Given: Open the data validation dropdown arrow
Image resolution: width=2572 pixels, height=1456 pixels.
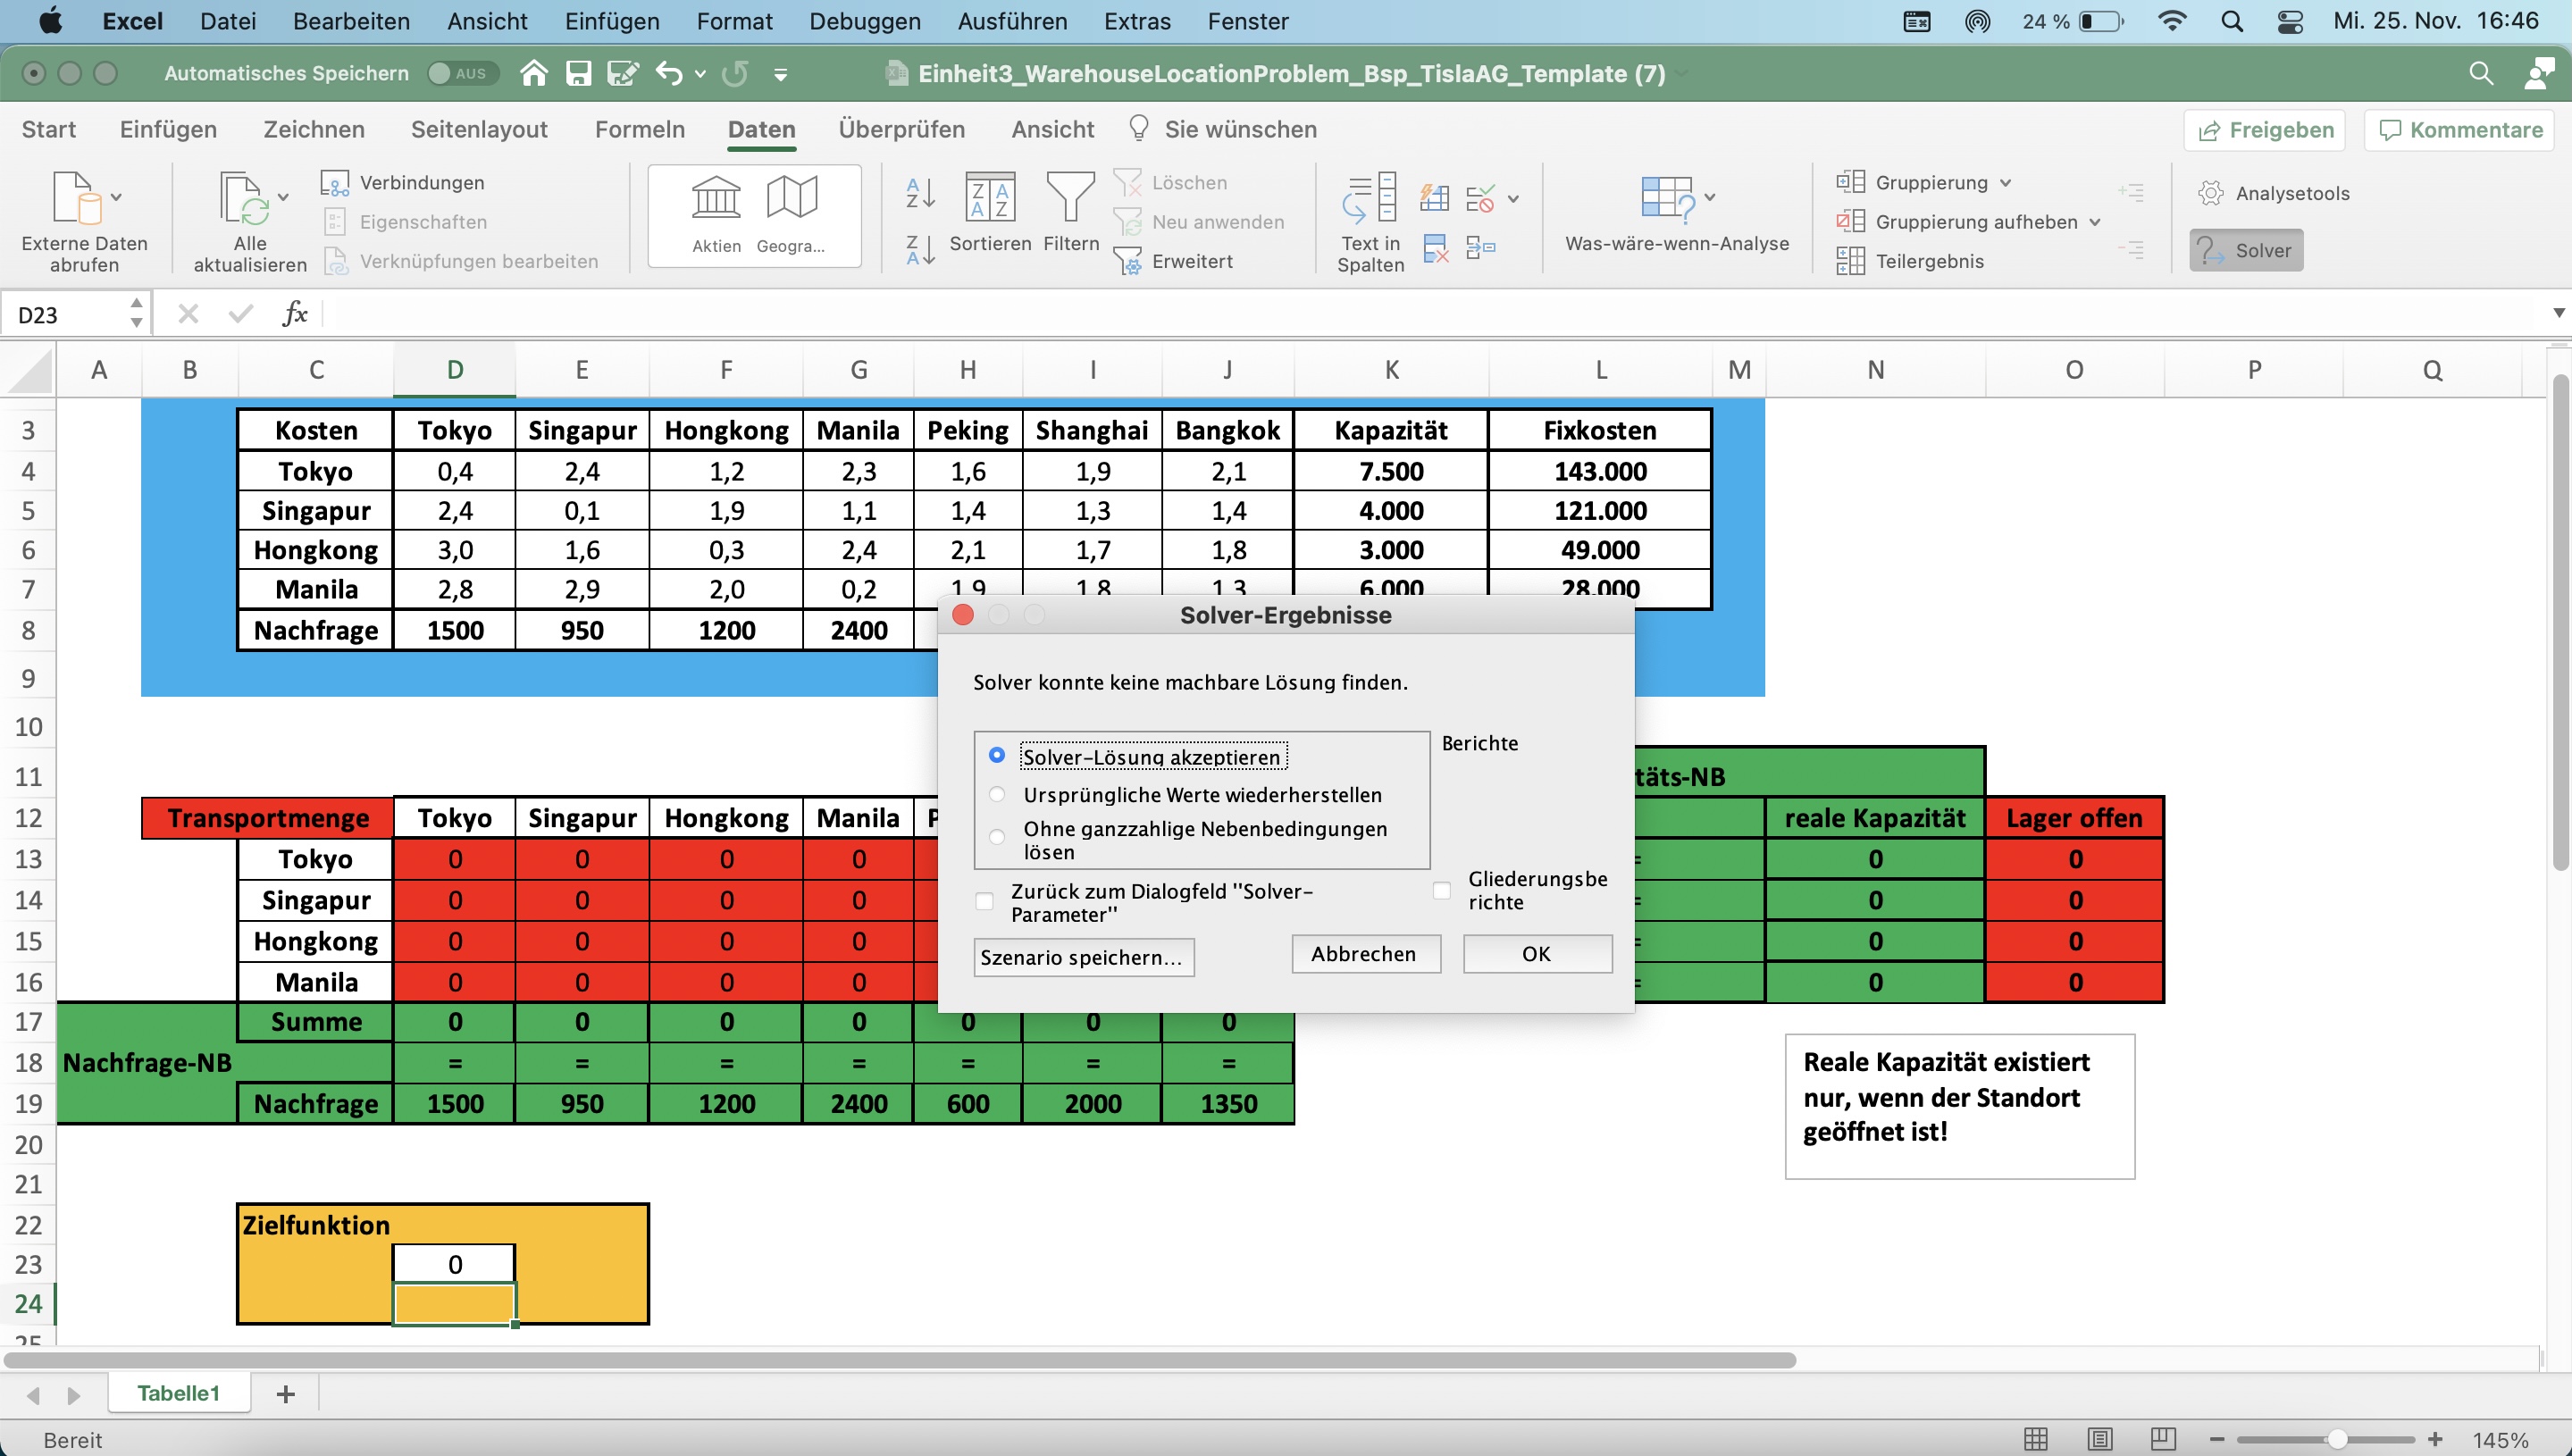Looking at the screenshot, I should (x=1513, y=198).
